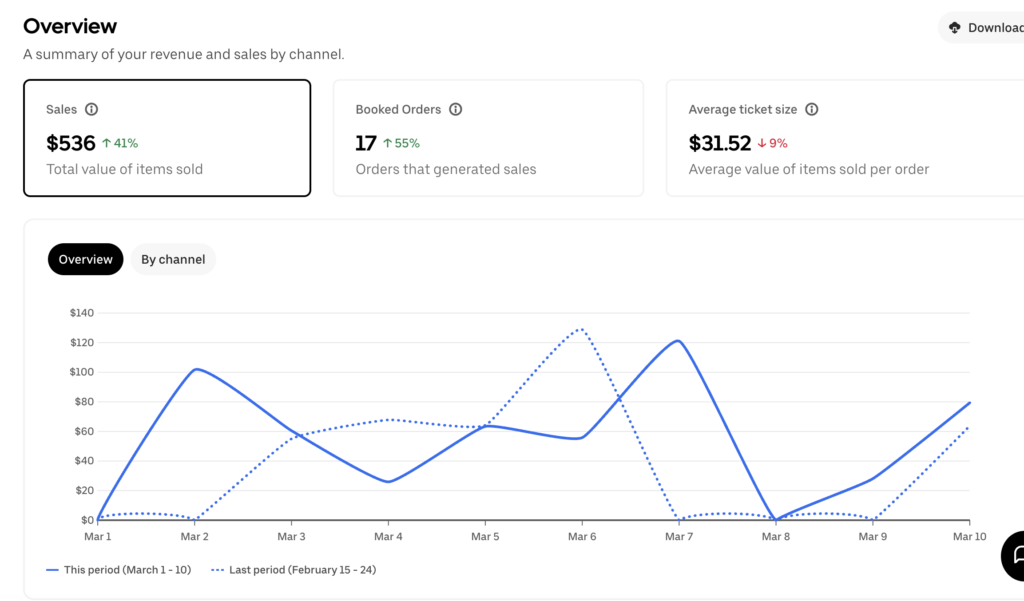Open the Average ticket size info tooltip icon
Screen dimensions: 1024x601
[812, 110]
